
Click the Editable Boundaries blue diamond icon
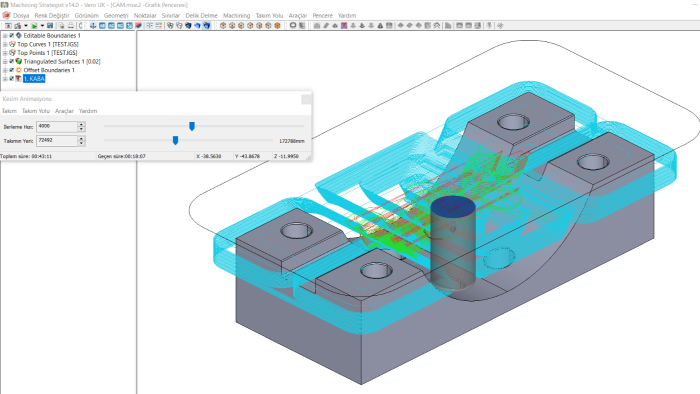(x=19, y=35)
